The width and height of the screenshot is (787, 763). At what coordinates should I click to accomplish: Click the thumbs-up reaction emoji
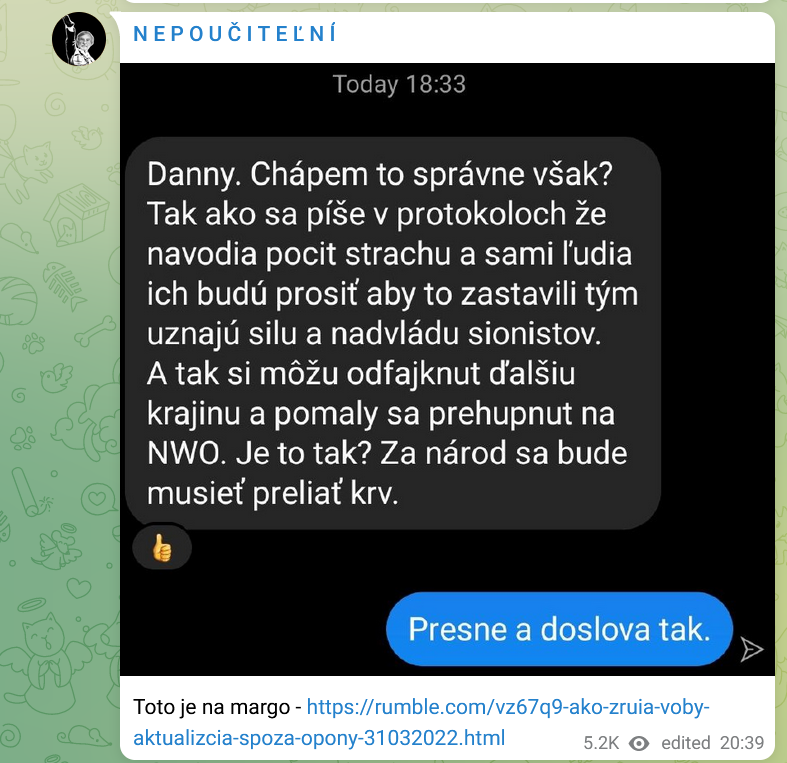click(162, 547)
